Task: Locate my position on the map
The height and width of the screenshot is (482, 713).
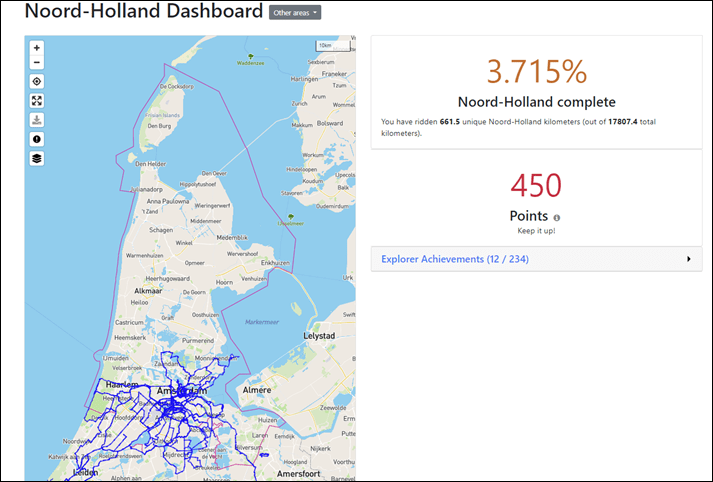Action: click(37, 81)
